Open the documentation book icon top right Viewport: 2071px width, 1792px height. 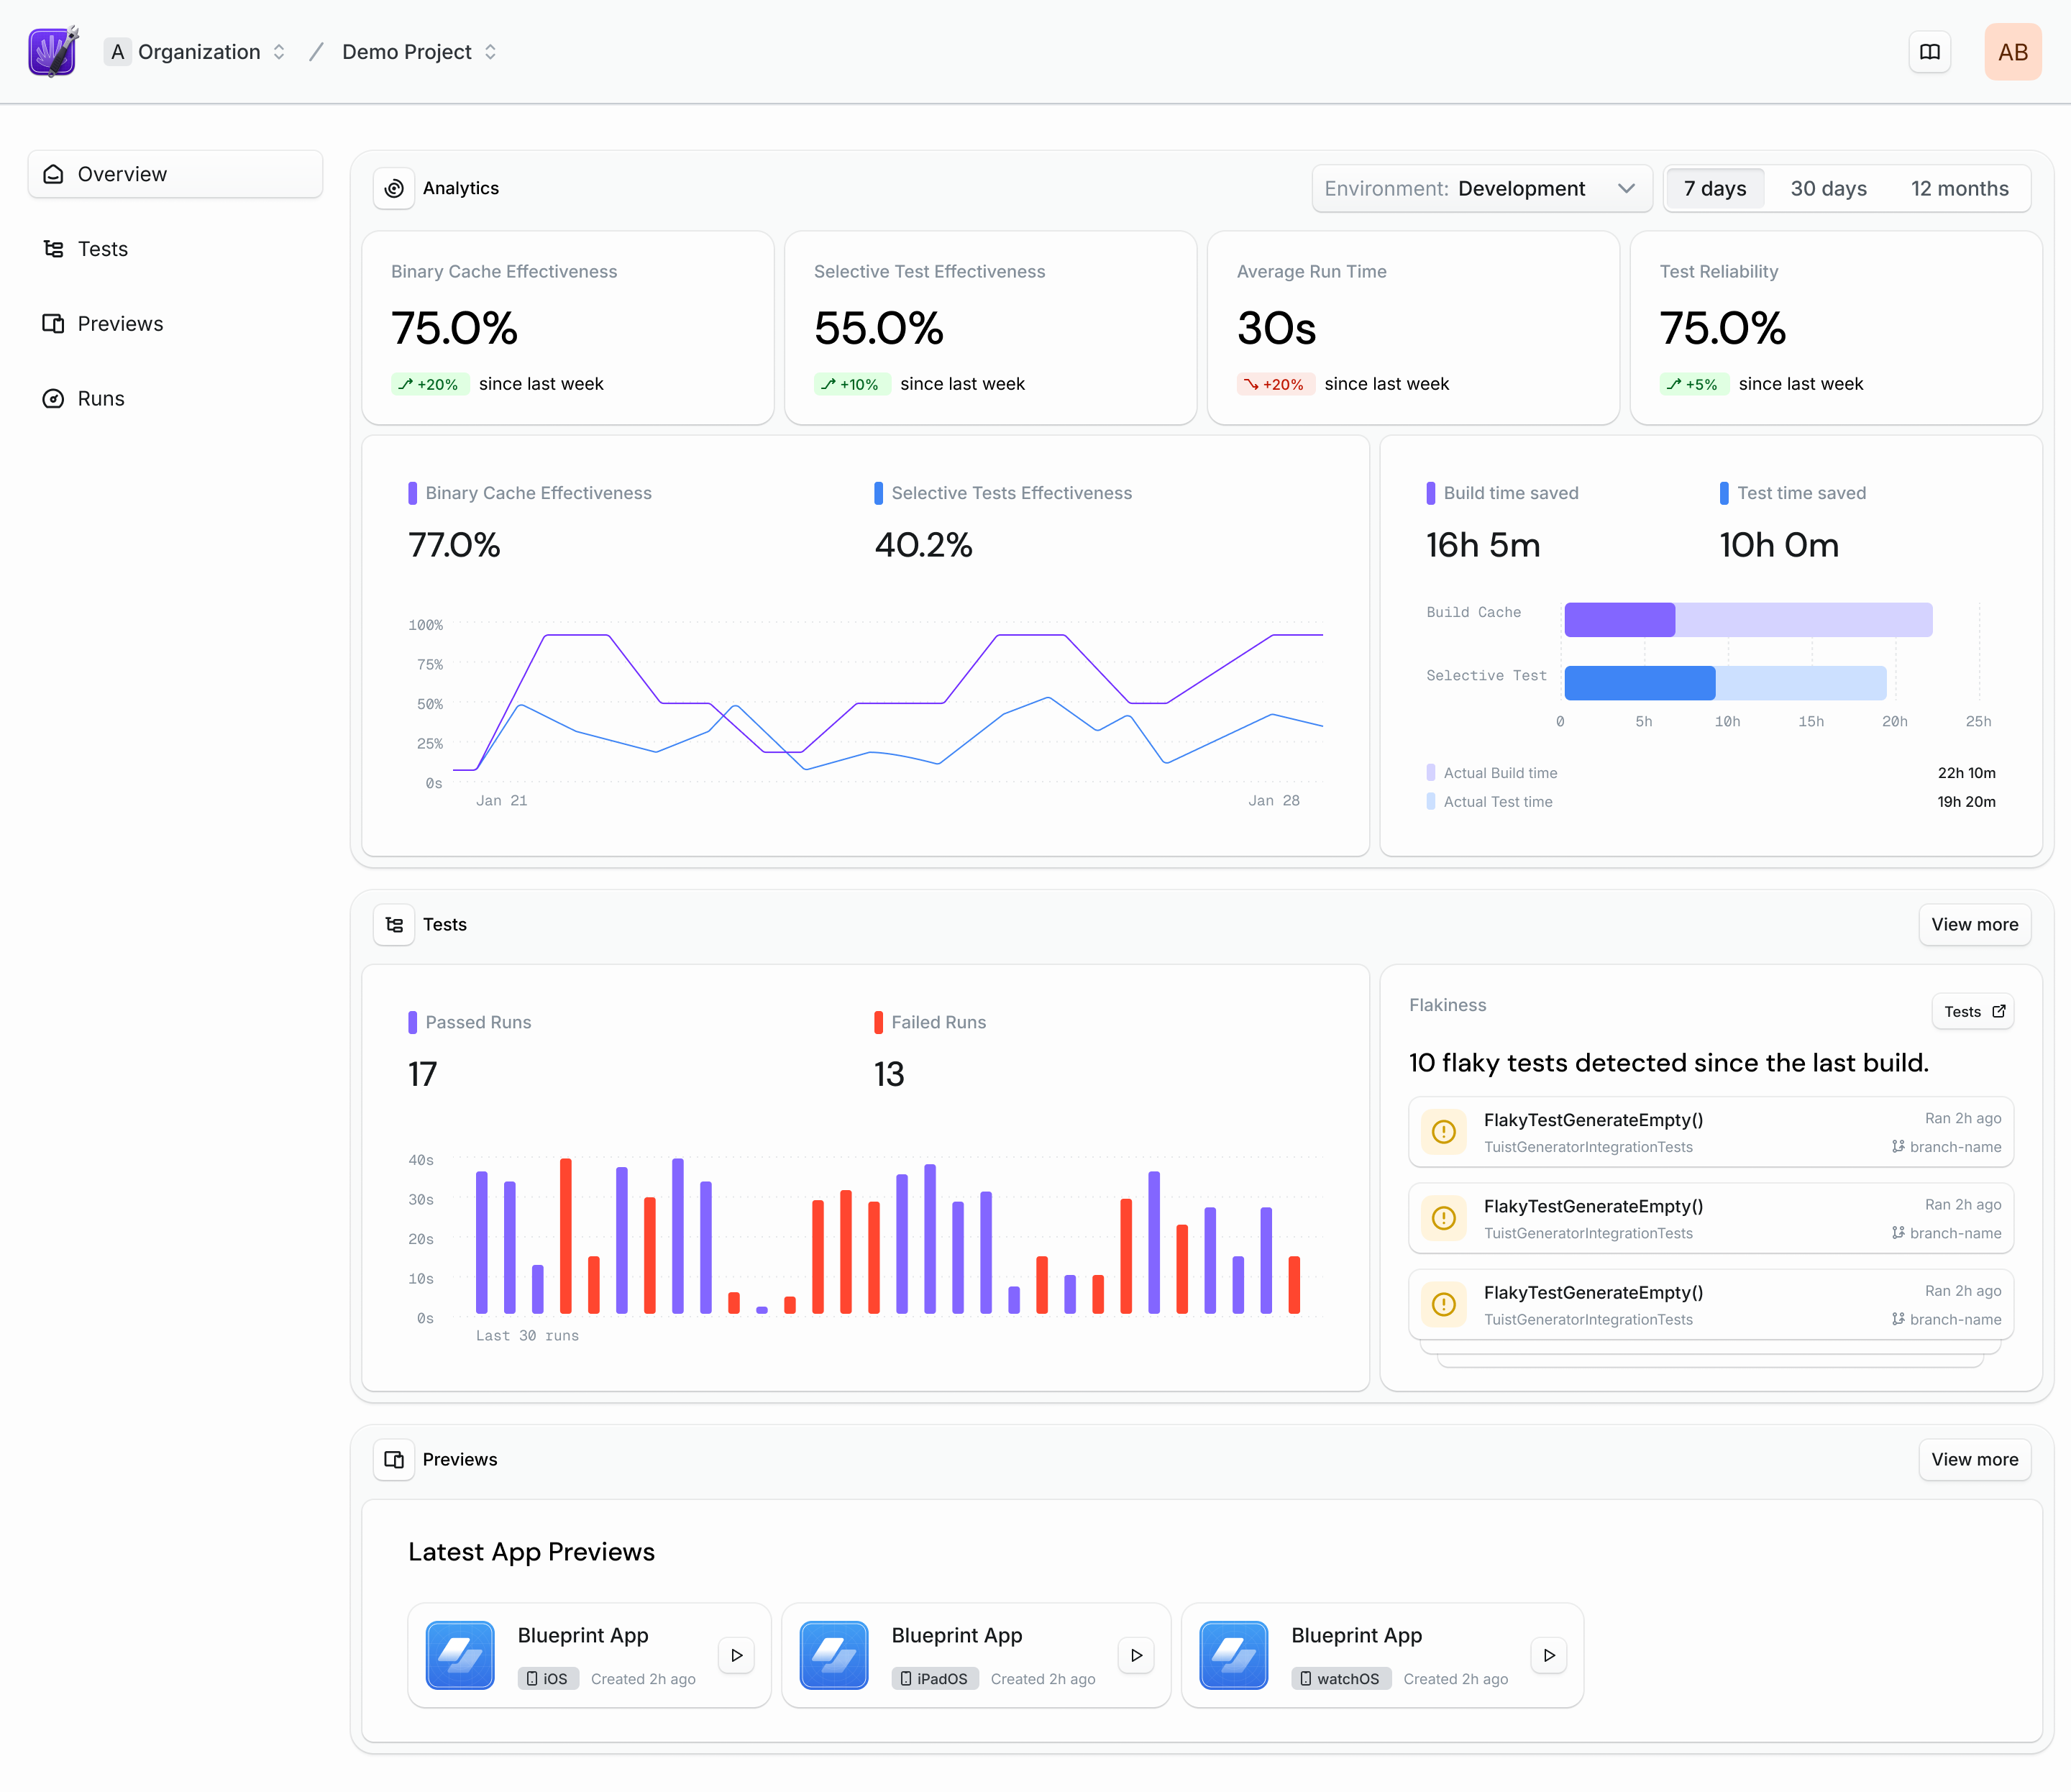click(1930, 51)
